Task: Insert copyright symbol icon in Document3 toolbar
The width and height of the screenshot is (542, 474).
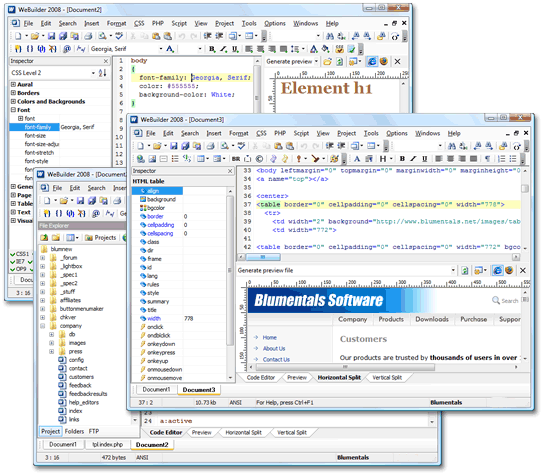Action: 259,159
